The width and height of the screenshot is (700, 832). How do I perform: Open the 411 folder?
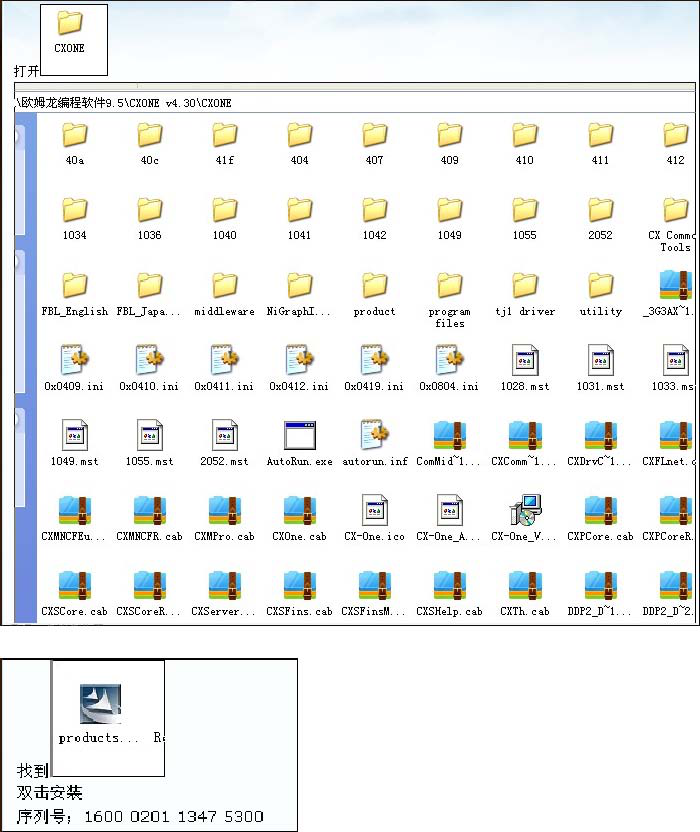(x=600, y=144)
